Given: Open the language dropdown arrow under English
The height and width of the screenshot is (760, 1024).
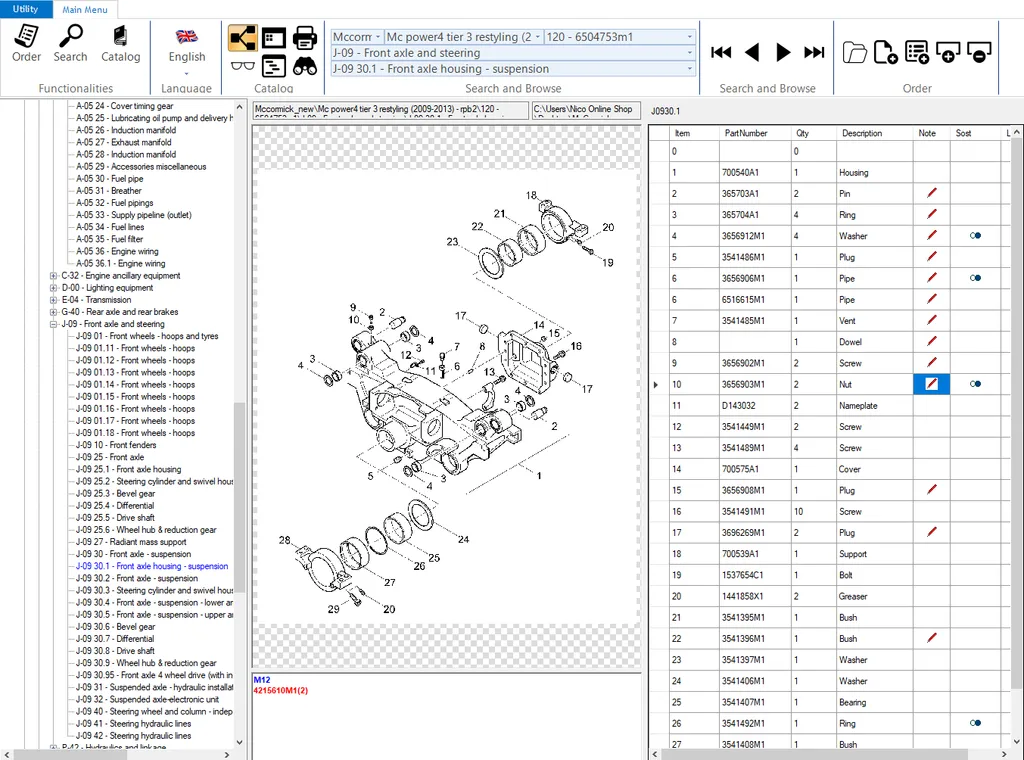Looking at the screenshot, I should click(x=187, y=73).
